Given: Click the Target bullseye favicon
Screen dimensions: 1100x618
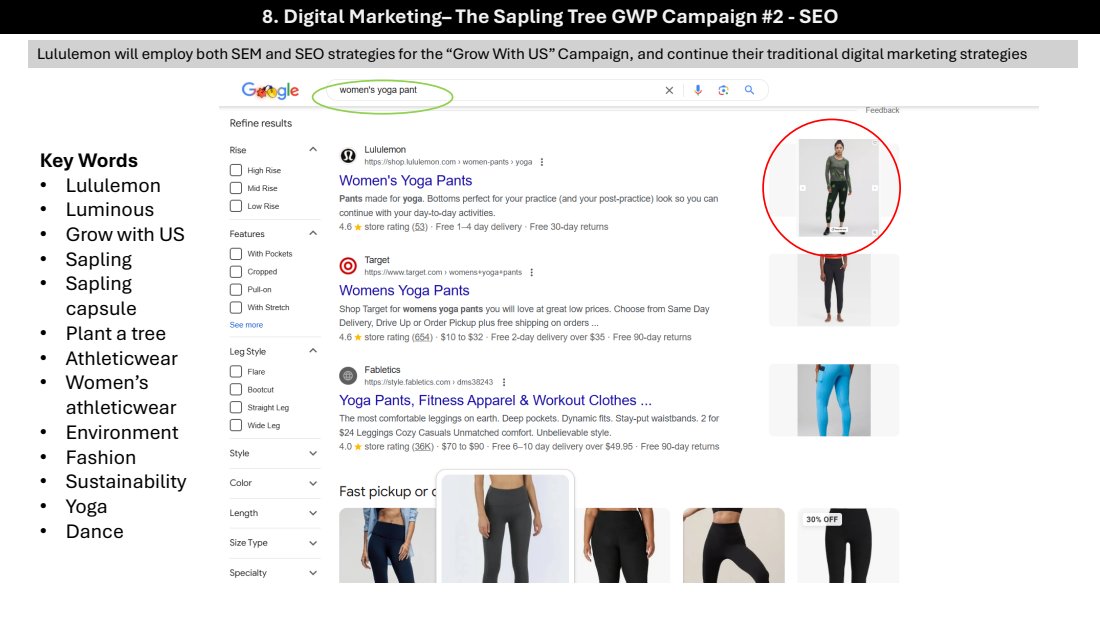Looking at the screenshot, I should 348,266.
